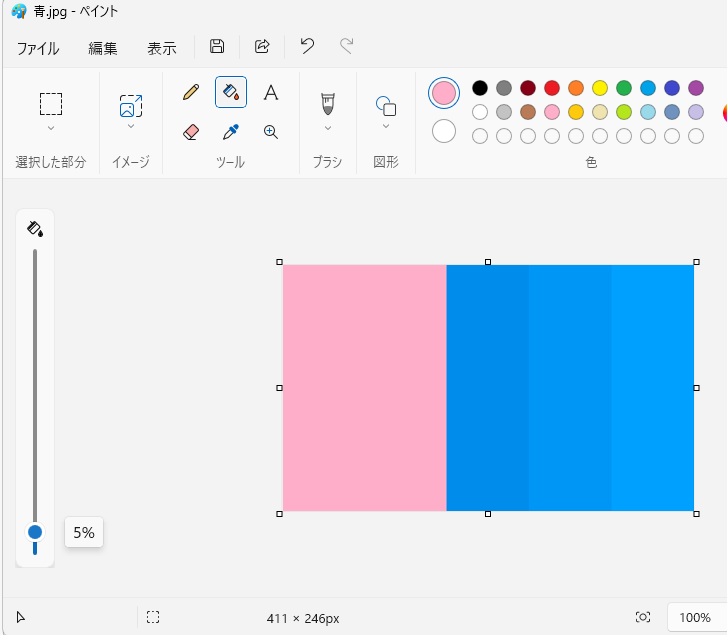Select the pink Color 1 circle
727x635 pixels.
444,93
